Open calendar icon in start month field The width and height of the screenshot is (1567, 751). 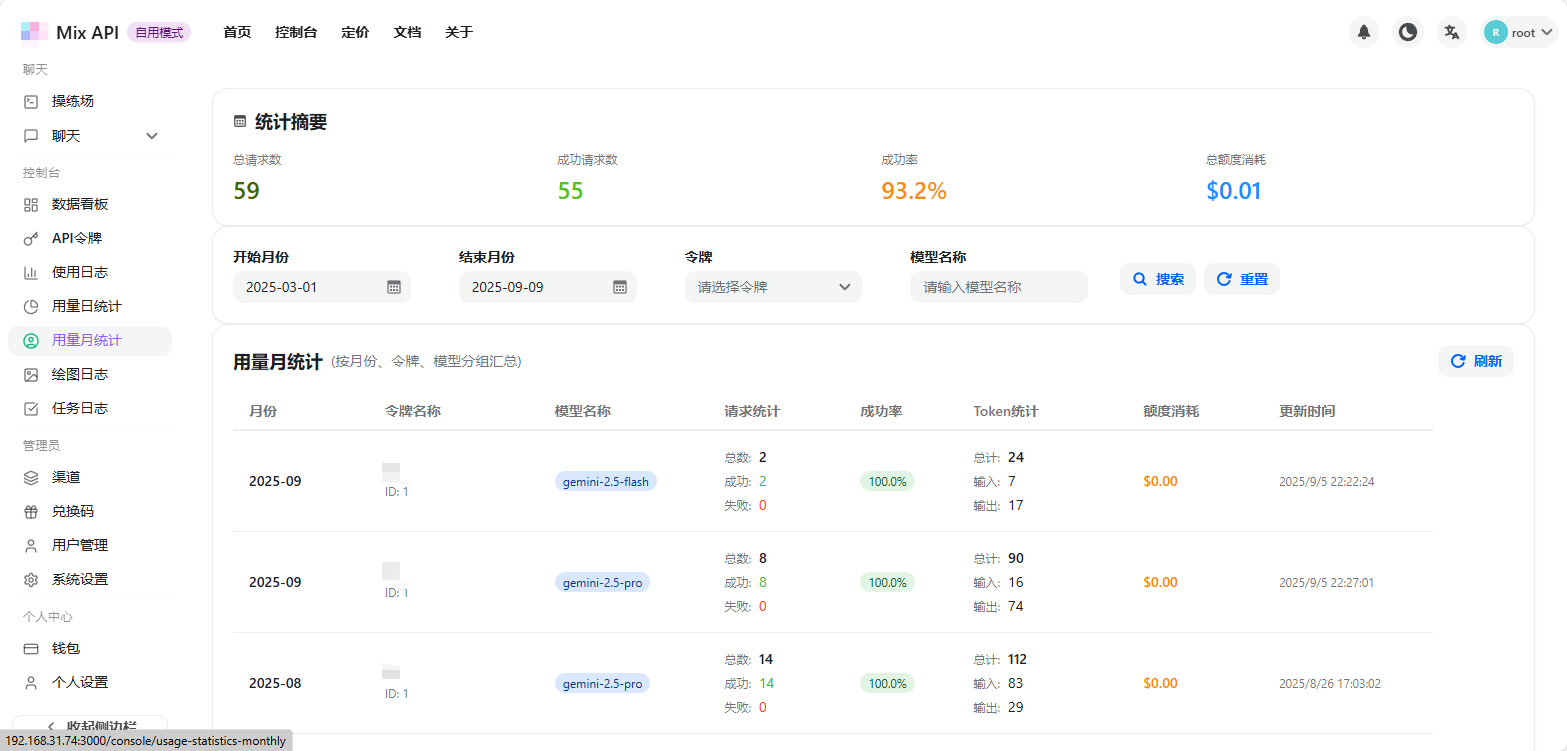pyautogui.click(x=394, y=287)
